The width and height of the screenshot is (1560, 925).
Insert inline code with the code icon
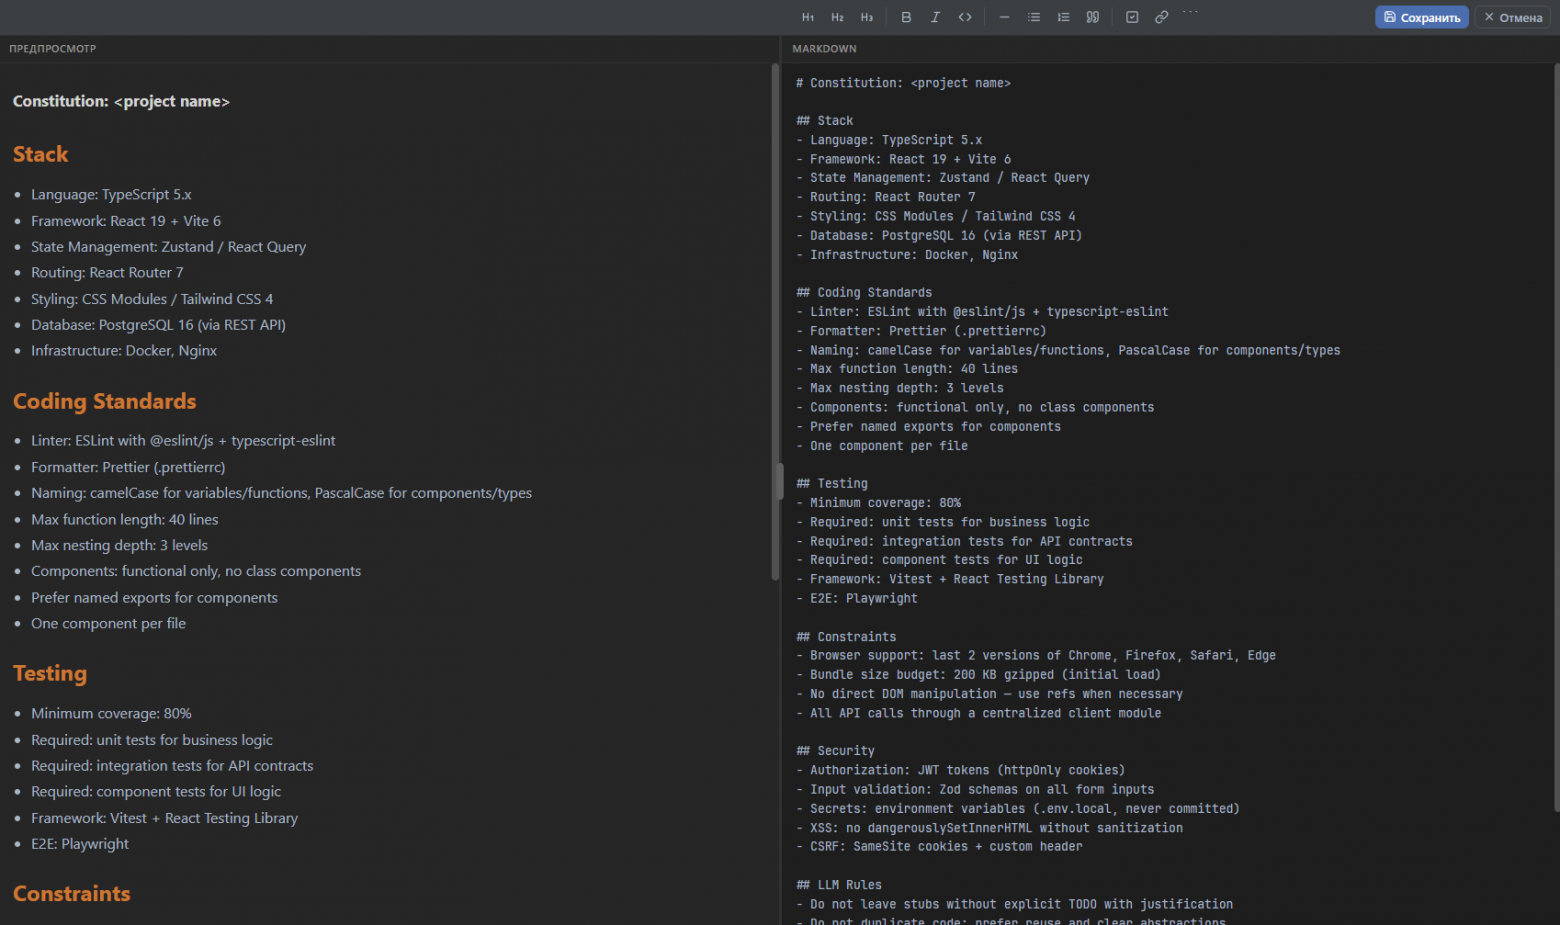965,17
